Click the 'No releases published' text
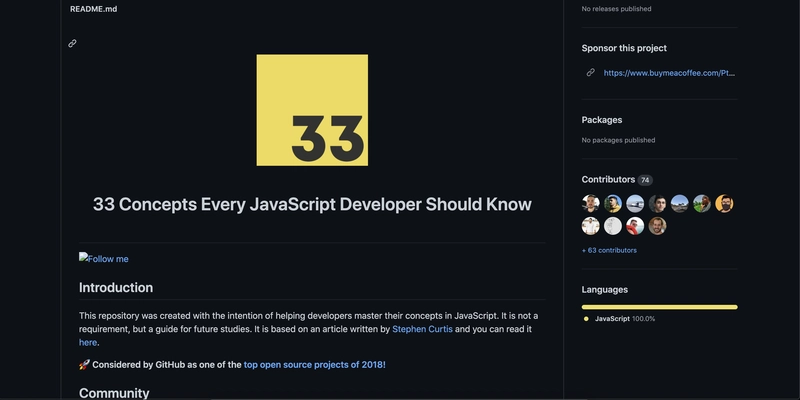The image size is (800, 400). point(616,9)
